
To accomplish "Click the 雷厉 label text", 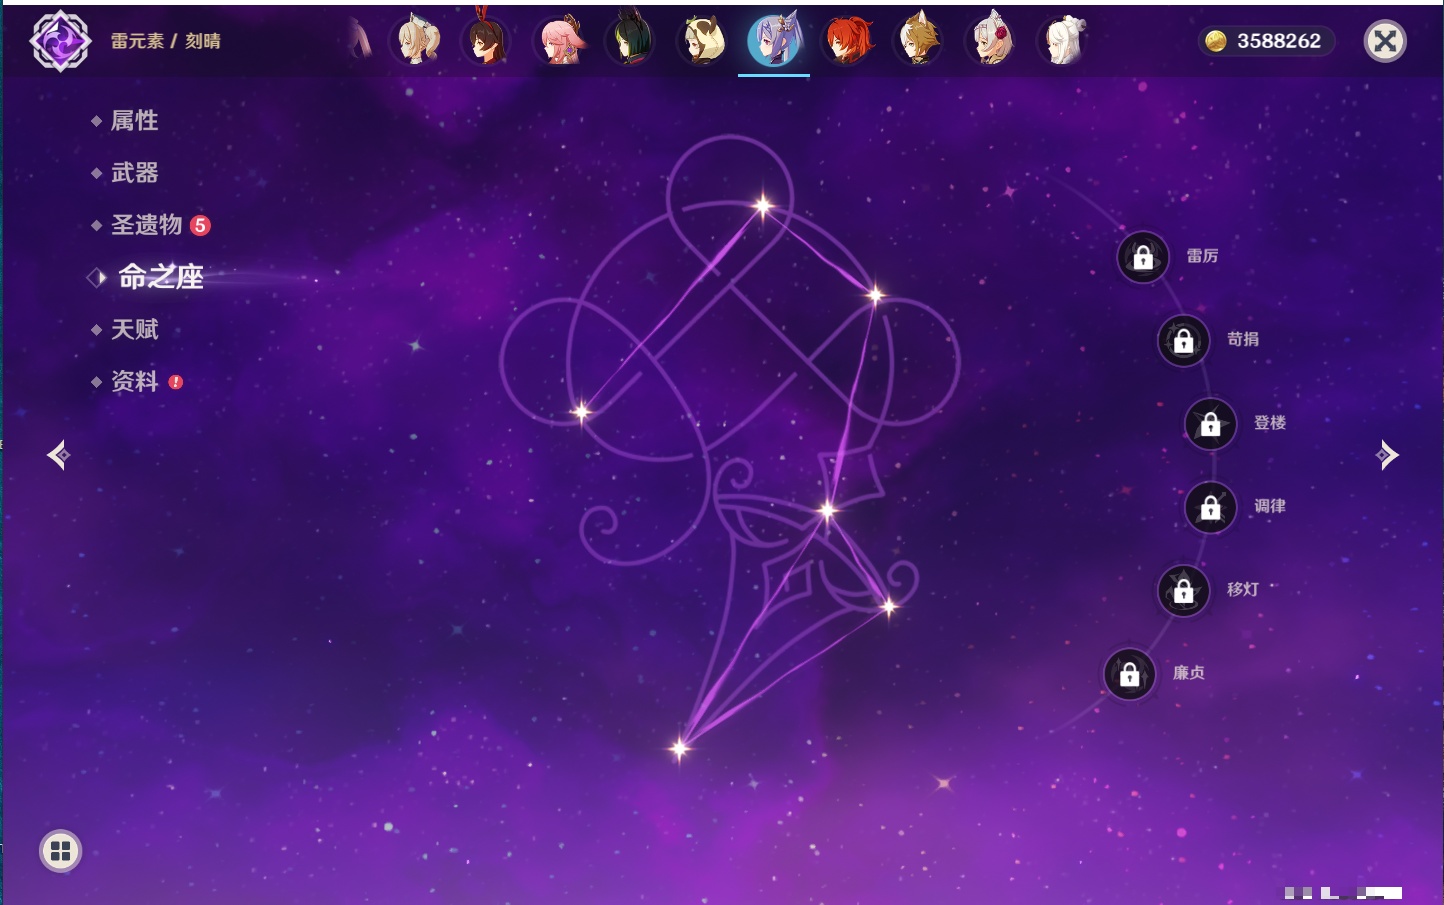I will [1202, 256].
